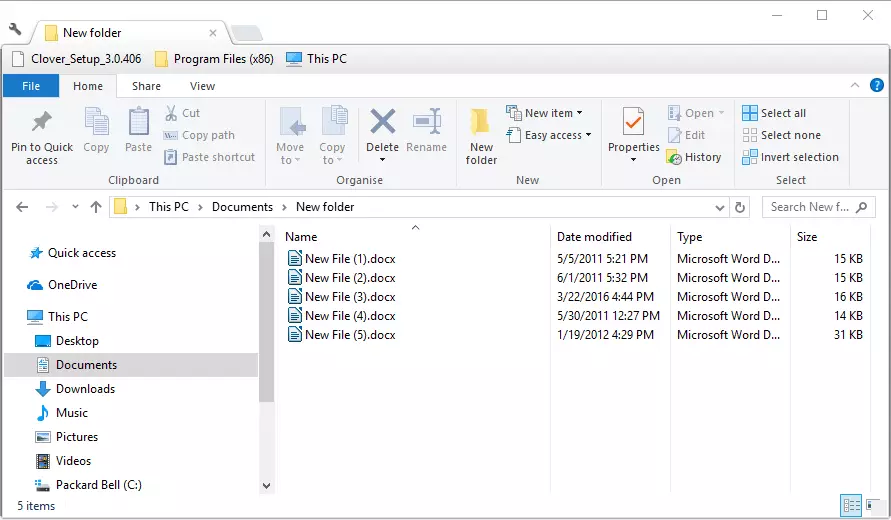Open Quick access in navigation pane
The image size is (891, 520).
(x=73, y=253)
